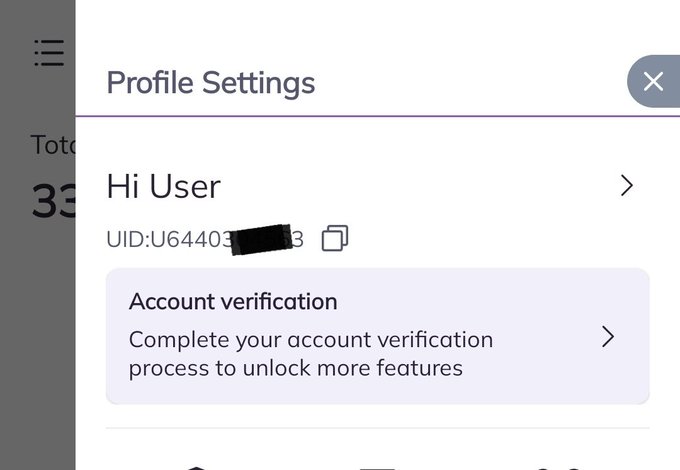Close the Profile Settings panel
Viewport: 680px width, 470px height.
coord(653,82)
